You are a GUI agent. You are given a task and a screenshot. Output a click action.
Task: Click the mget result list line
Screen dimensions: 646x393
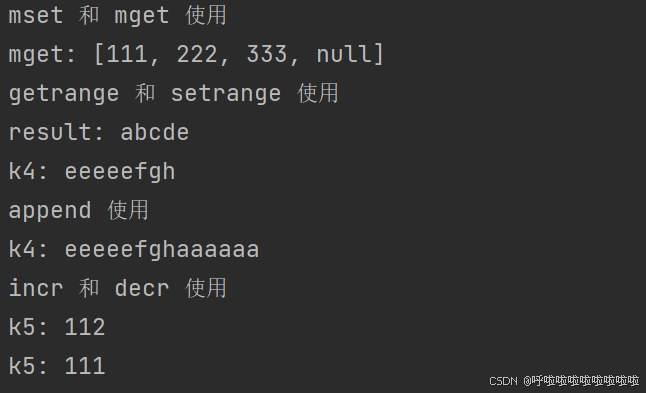point(196,54)
